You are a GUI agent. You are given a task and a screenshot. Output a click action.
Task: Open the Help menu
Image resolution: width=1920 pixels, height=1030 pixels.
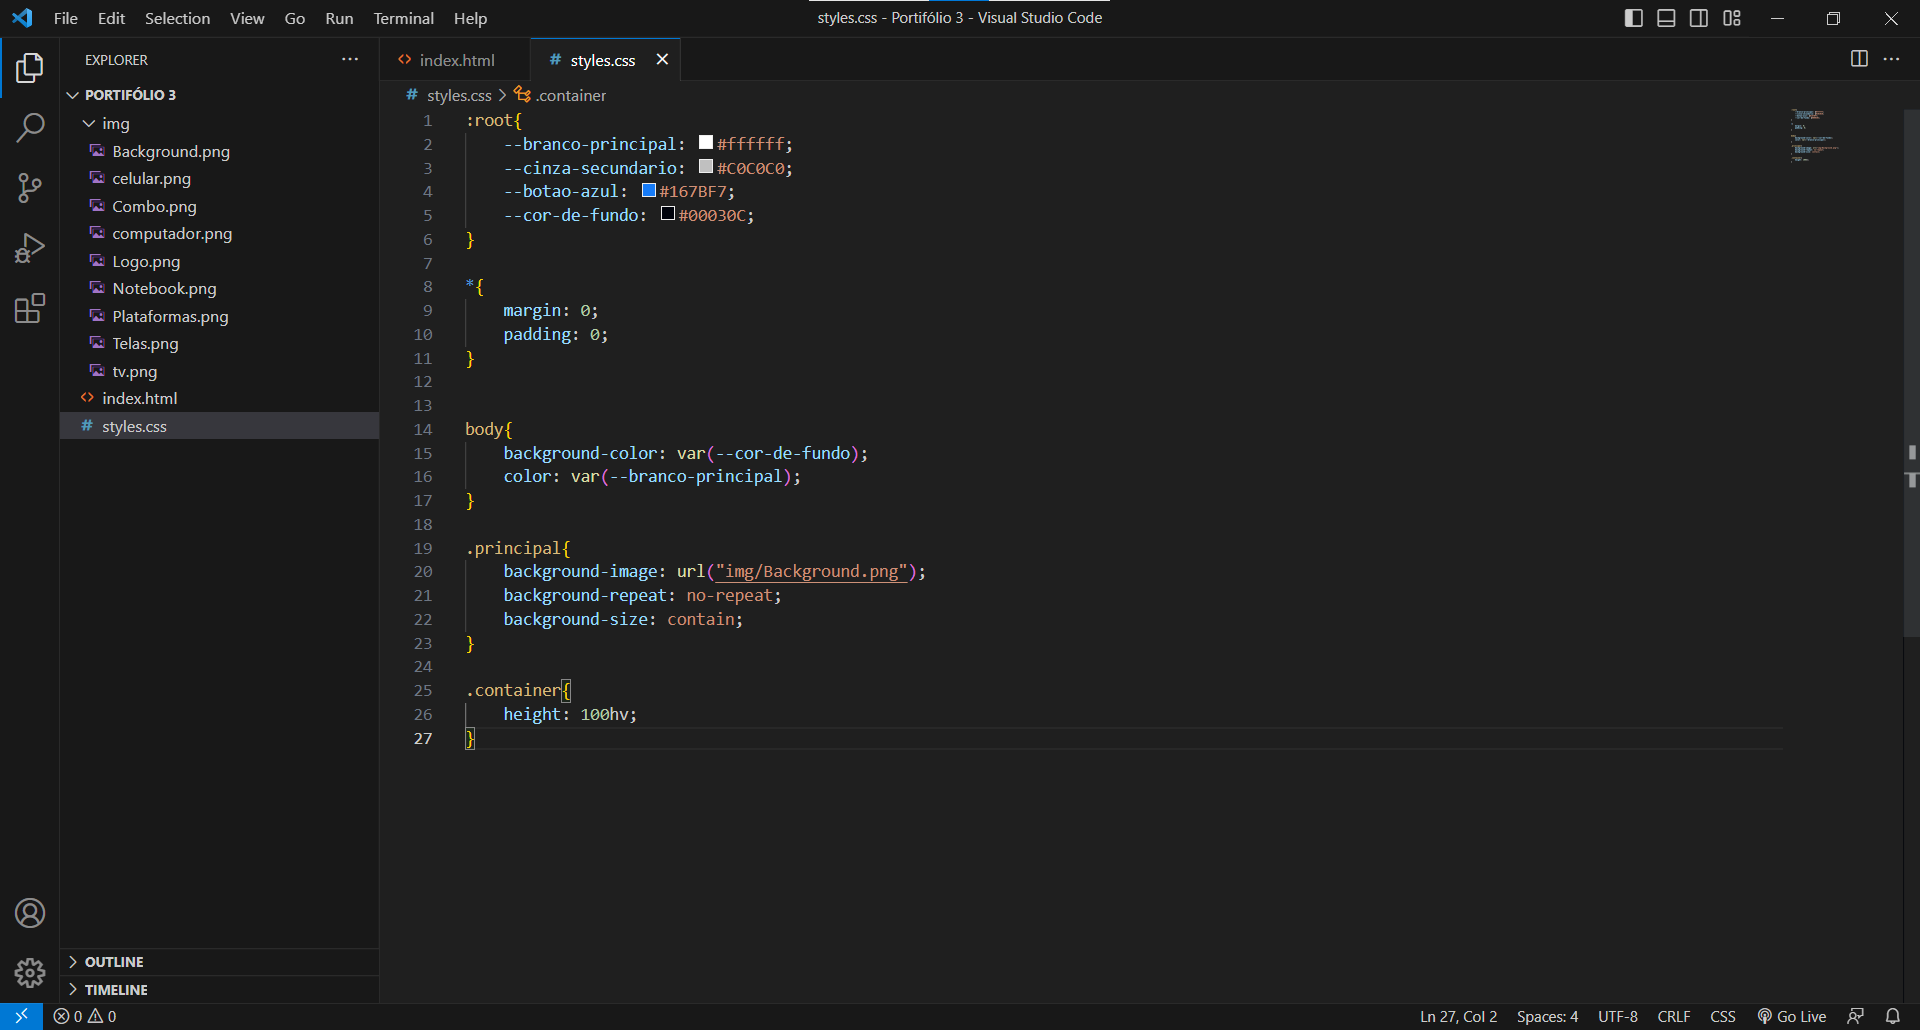[470, 18]
